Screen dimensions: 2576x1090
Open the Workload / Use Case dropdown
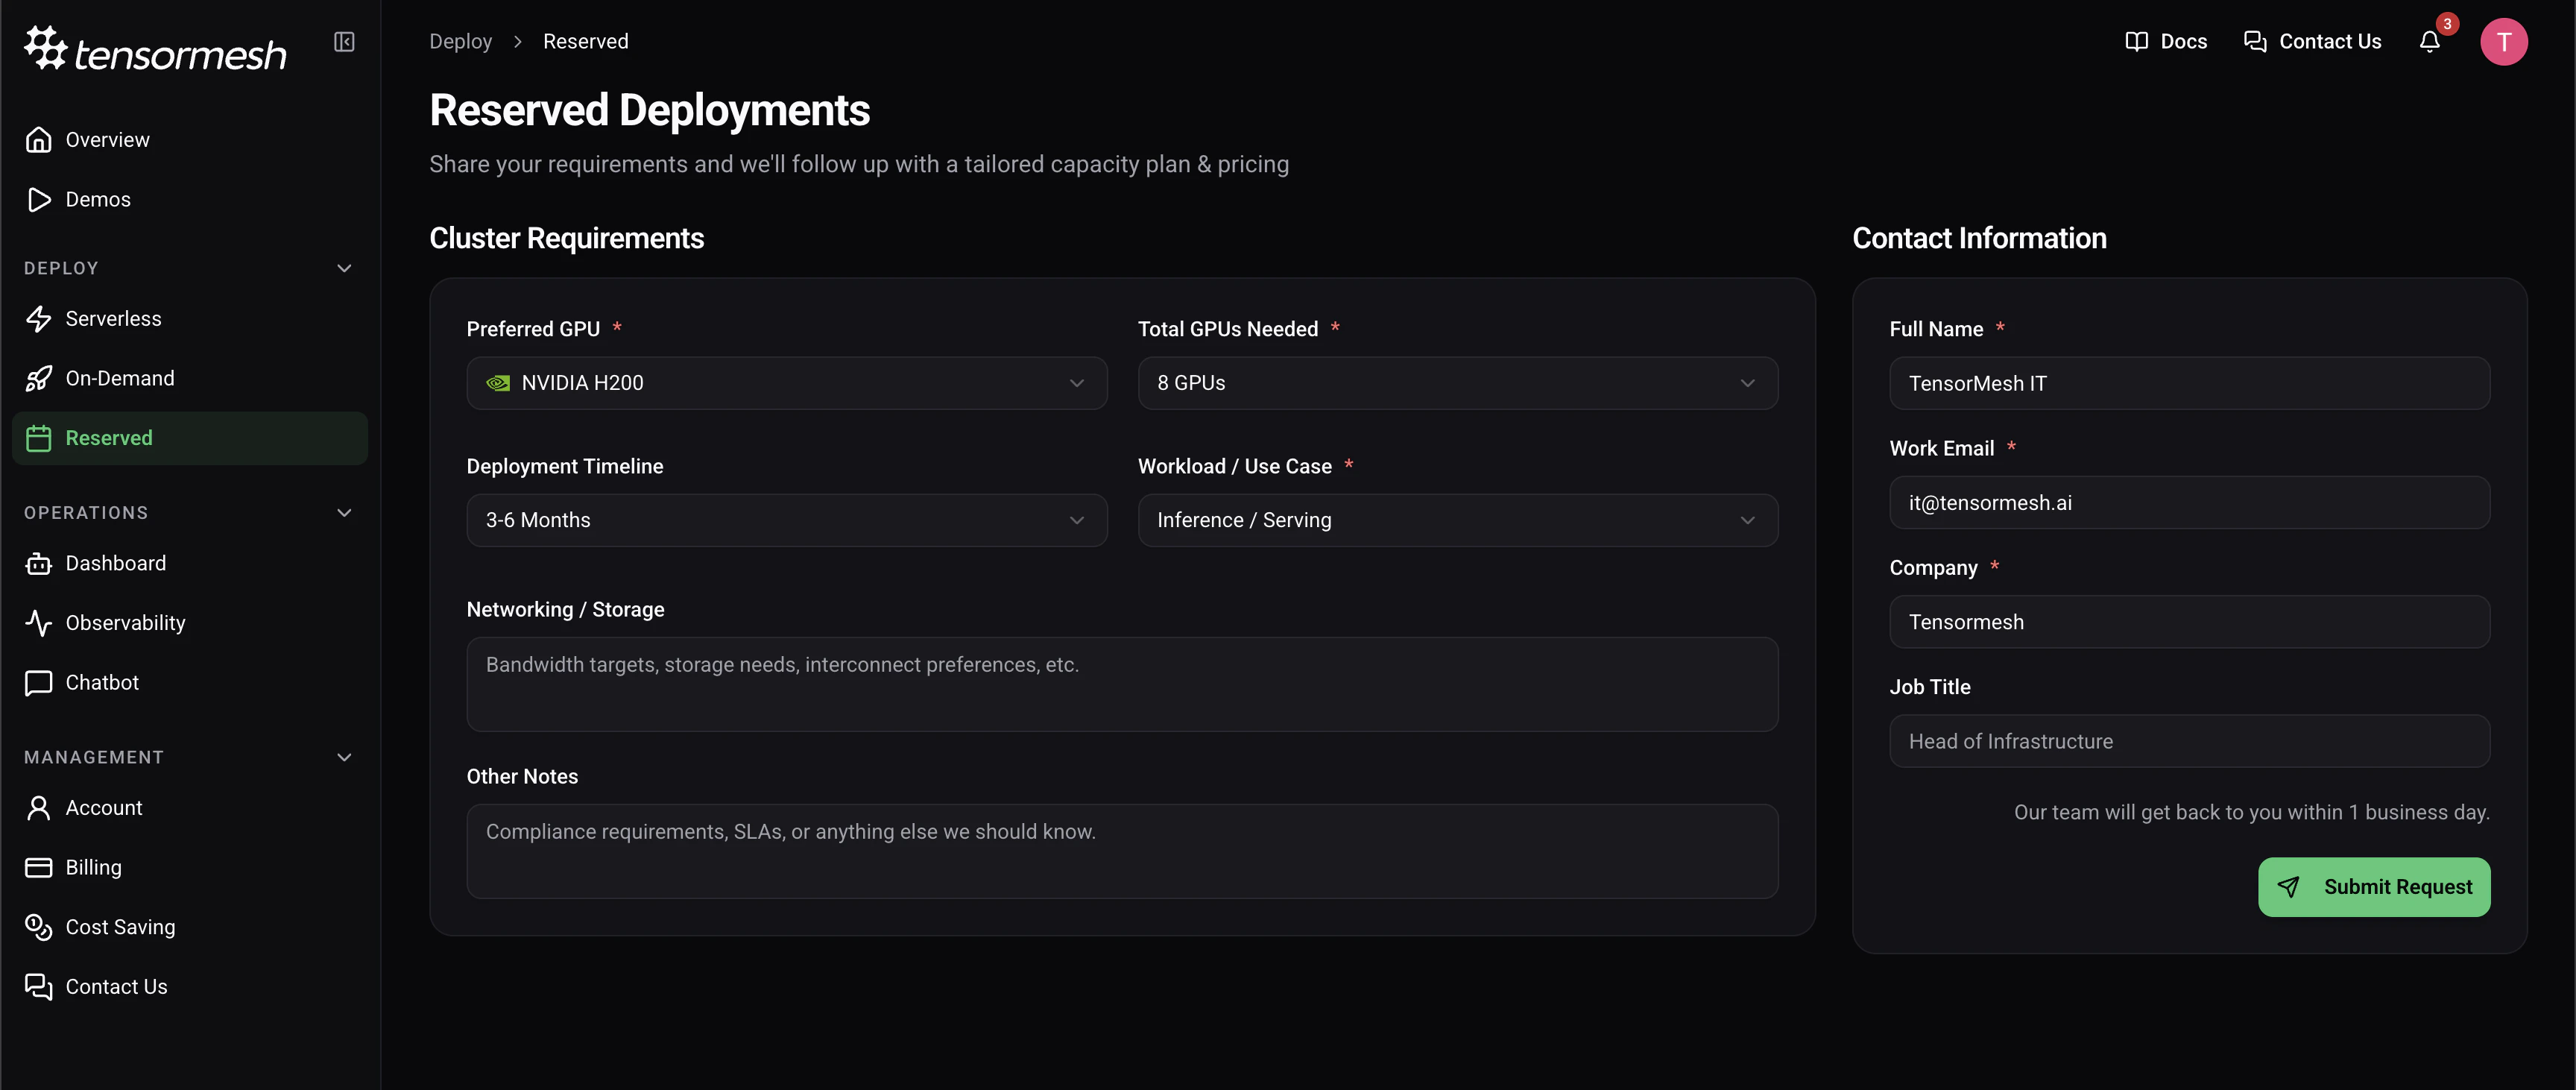(1457, 520)
